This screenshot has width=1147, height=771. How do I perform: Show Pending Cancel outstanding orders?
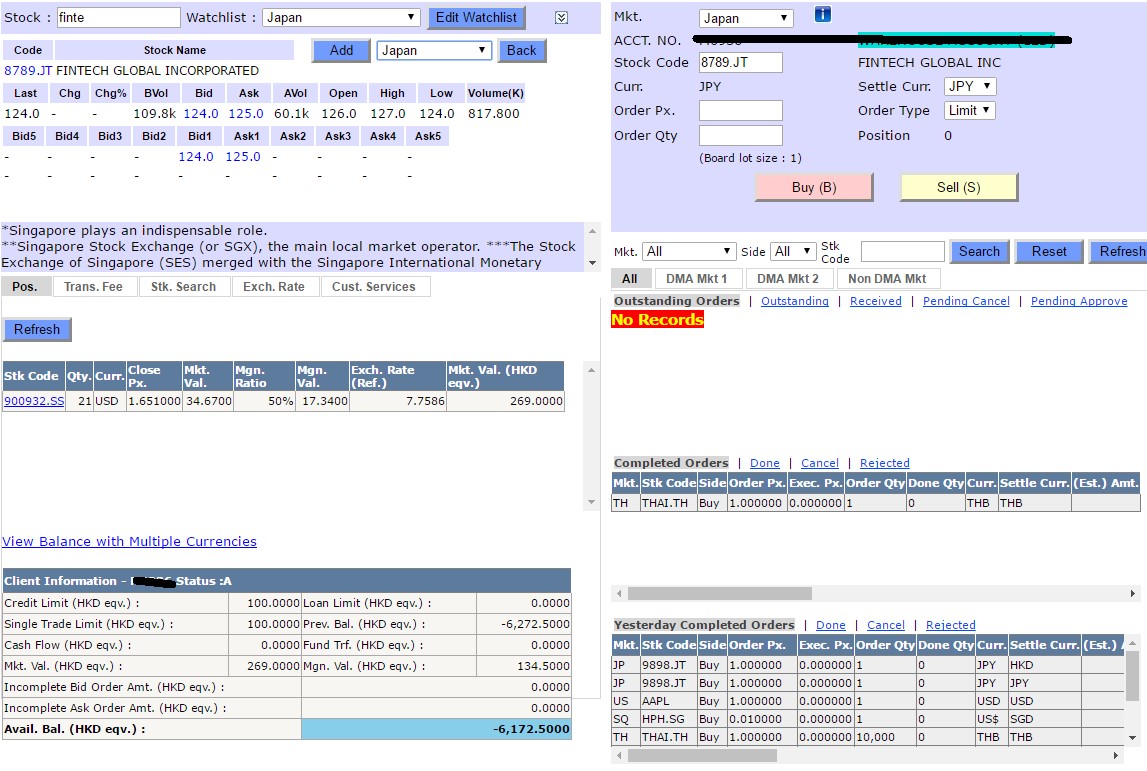966,301
